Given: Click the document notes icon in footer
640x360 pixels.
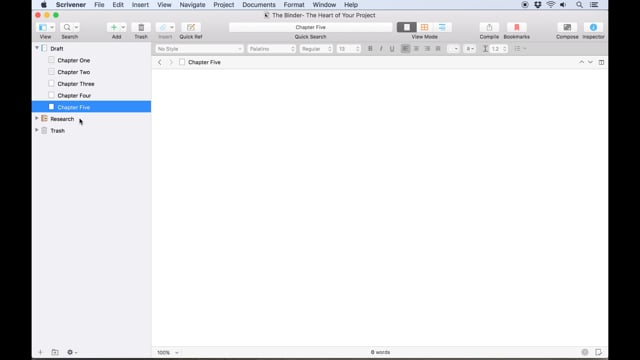Looking at the screenshot, I should pos(598,352).
